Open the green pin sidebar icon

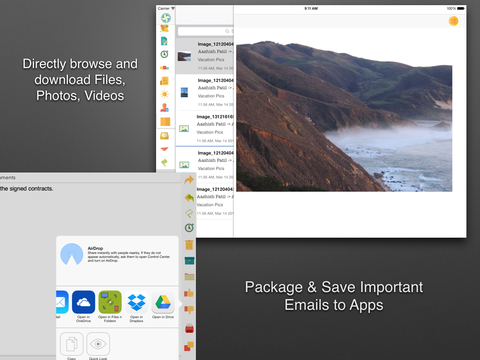164,162
